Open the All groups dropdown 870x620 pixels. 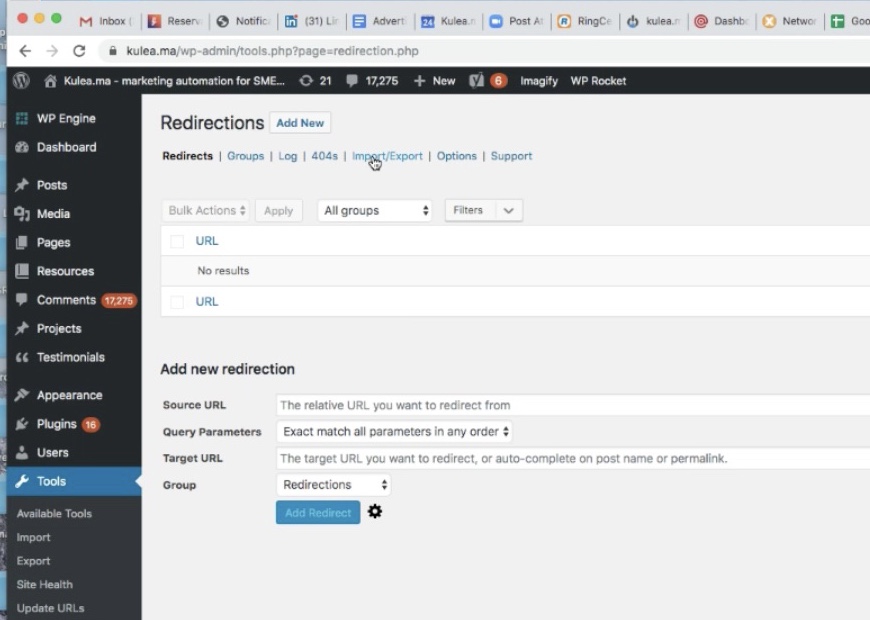pos(375,210)
